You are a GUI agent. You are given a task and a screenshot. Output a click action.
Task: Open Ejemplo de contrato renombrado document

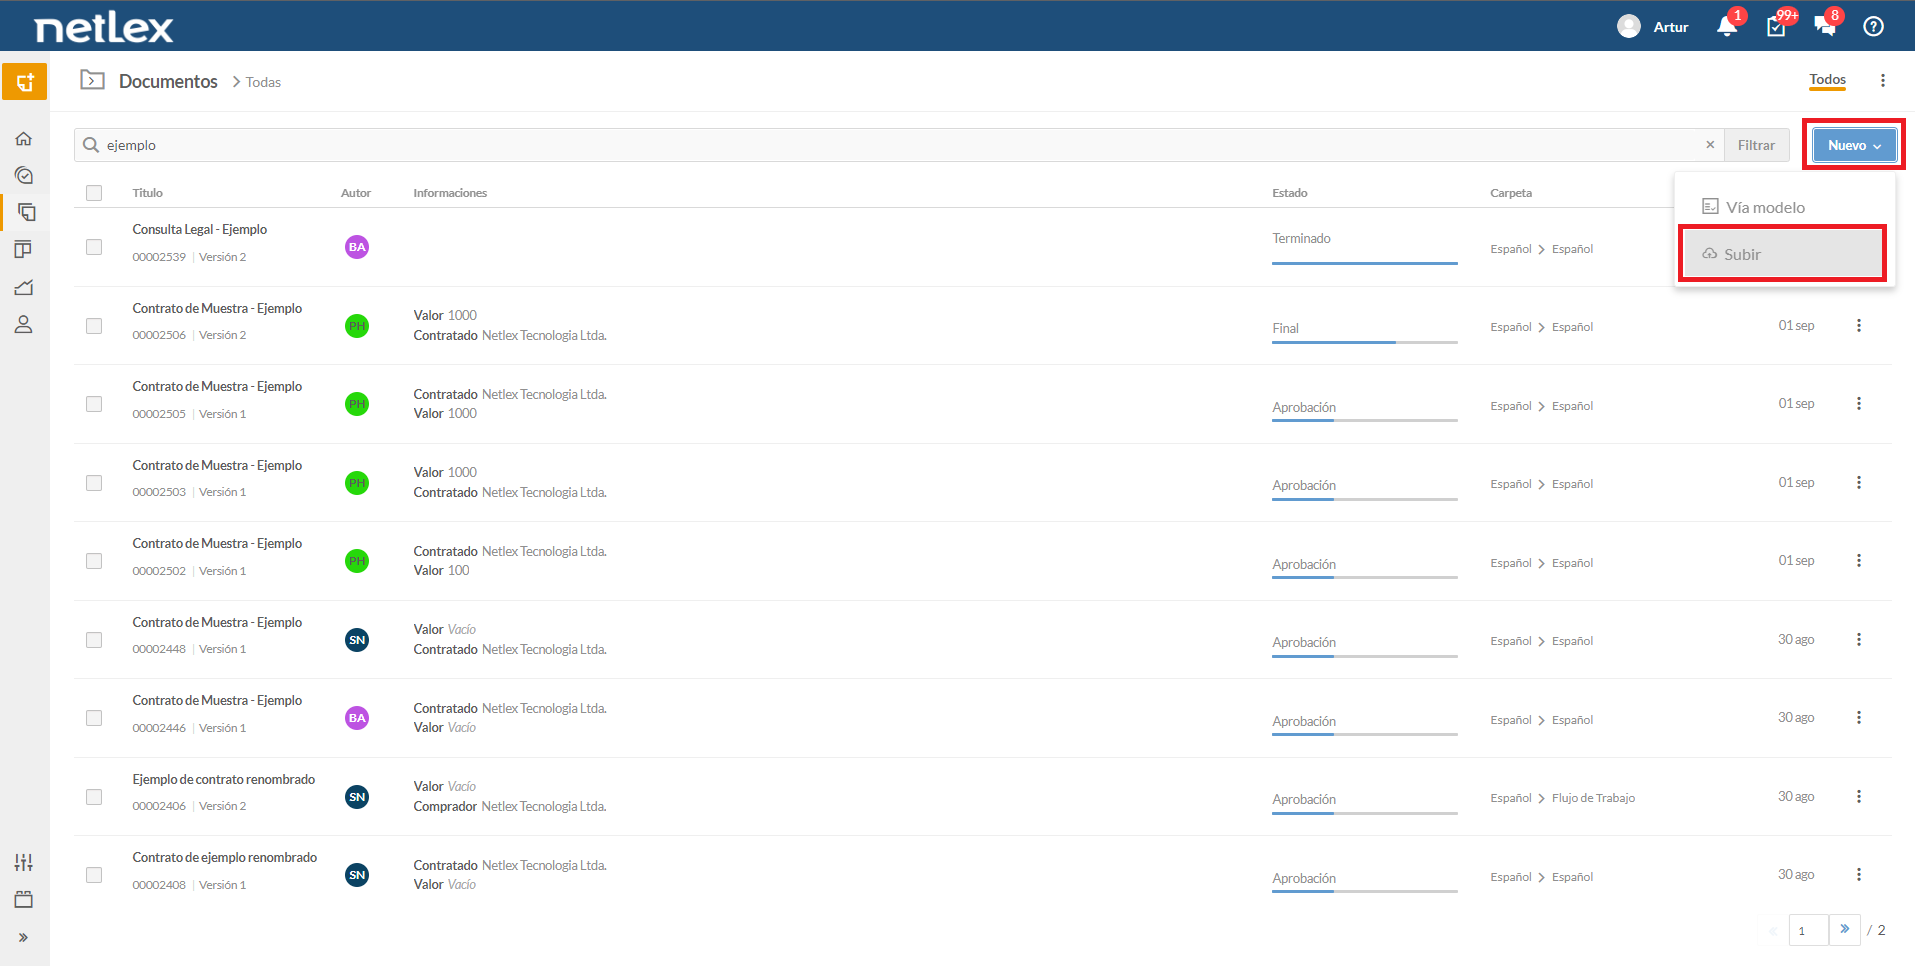click(x=223, y=779)
